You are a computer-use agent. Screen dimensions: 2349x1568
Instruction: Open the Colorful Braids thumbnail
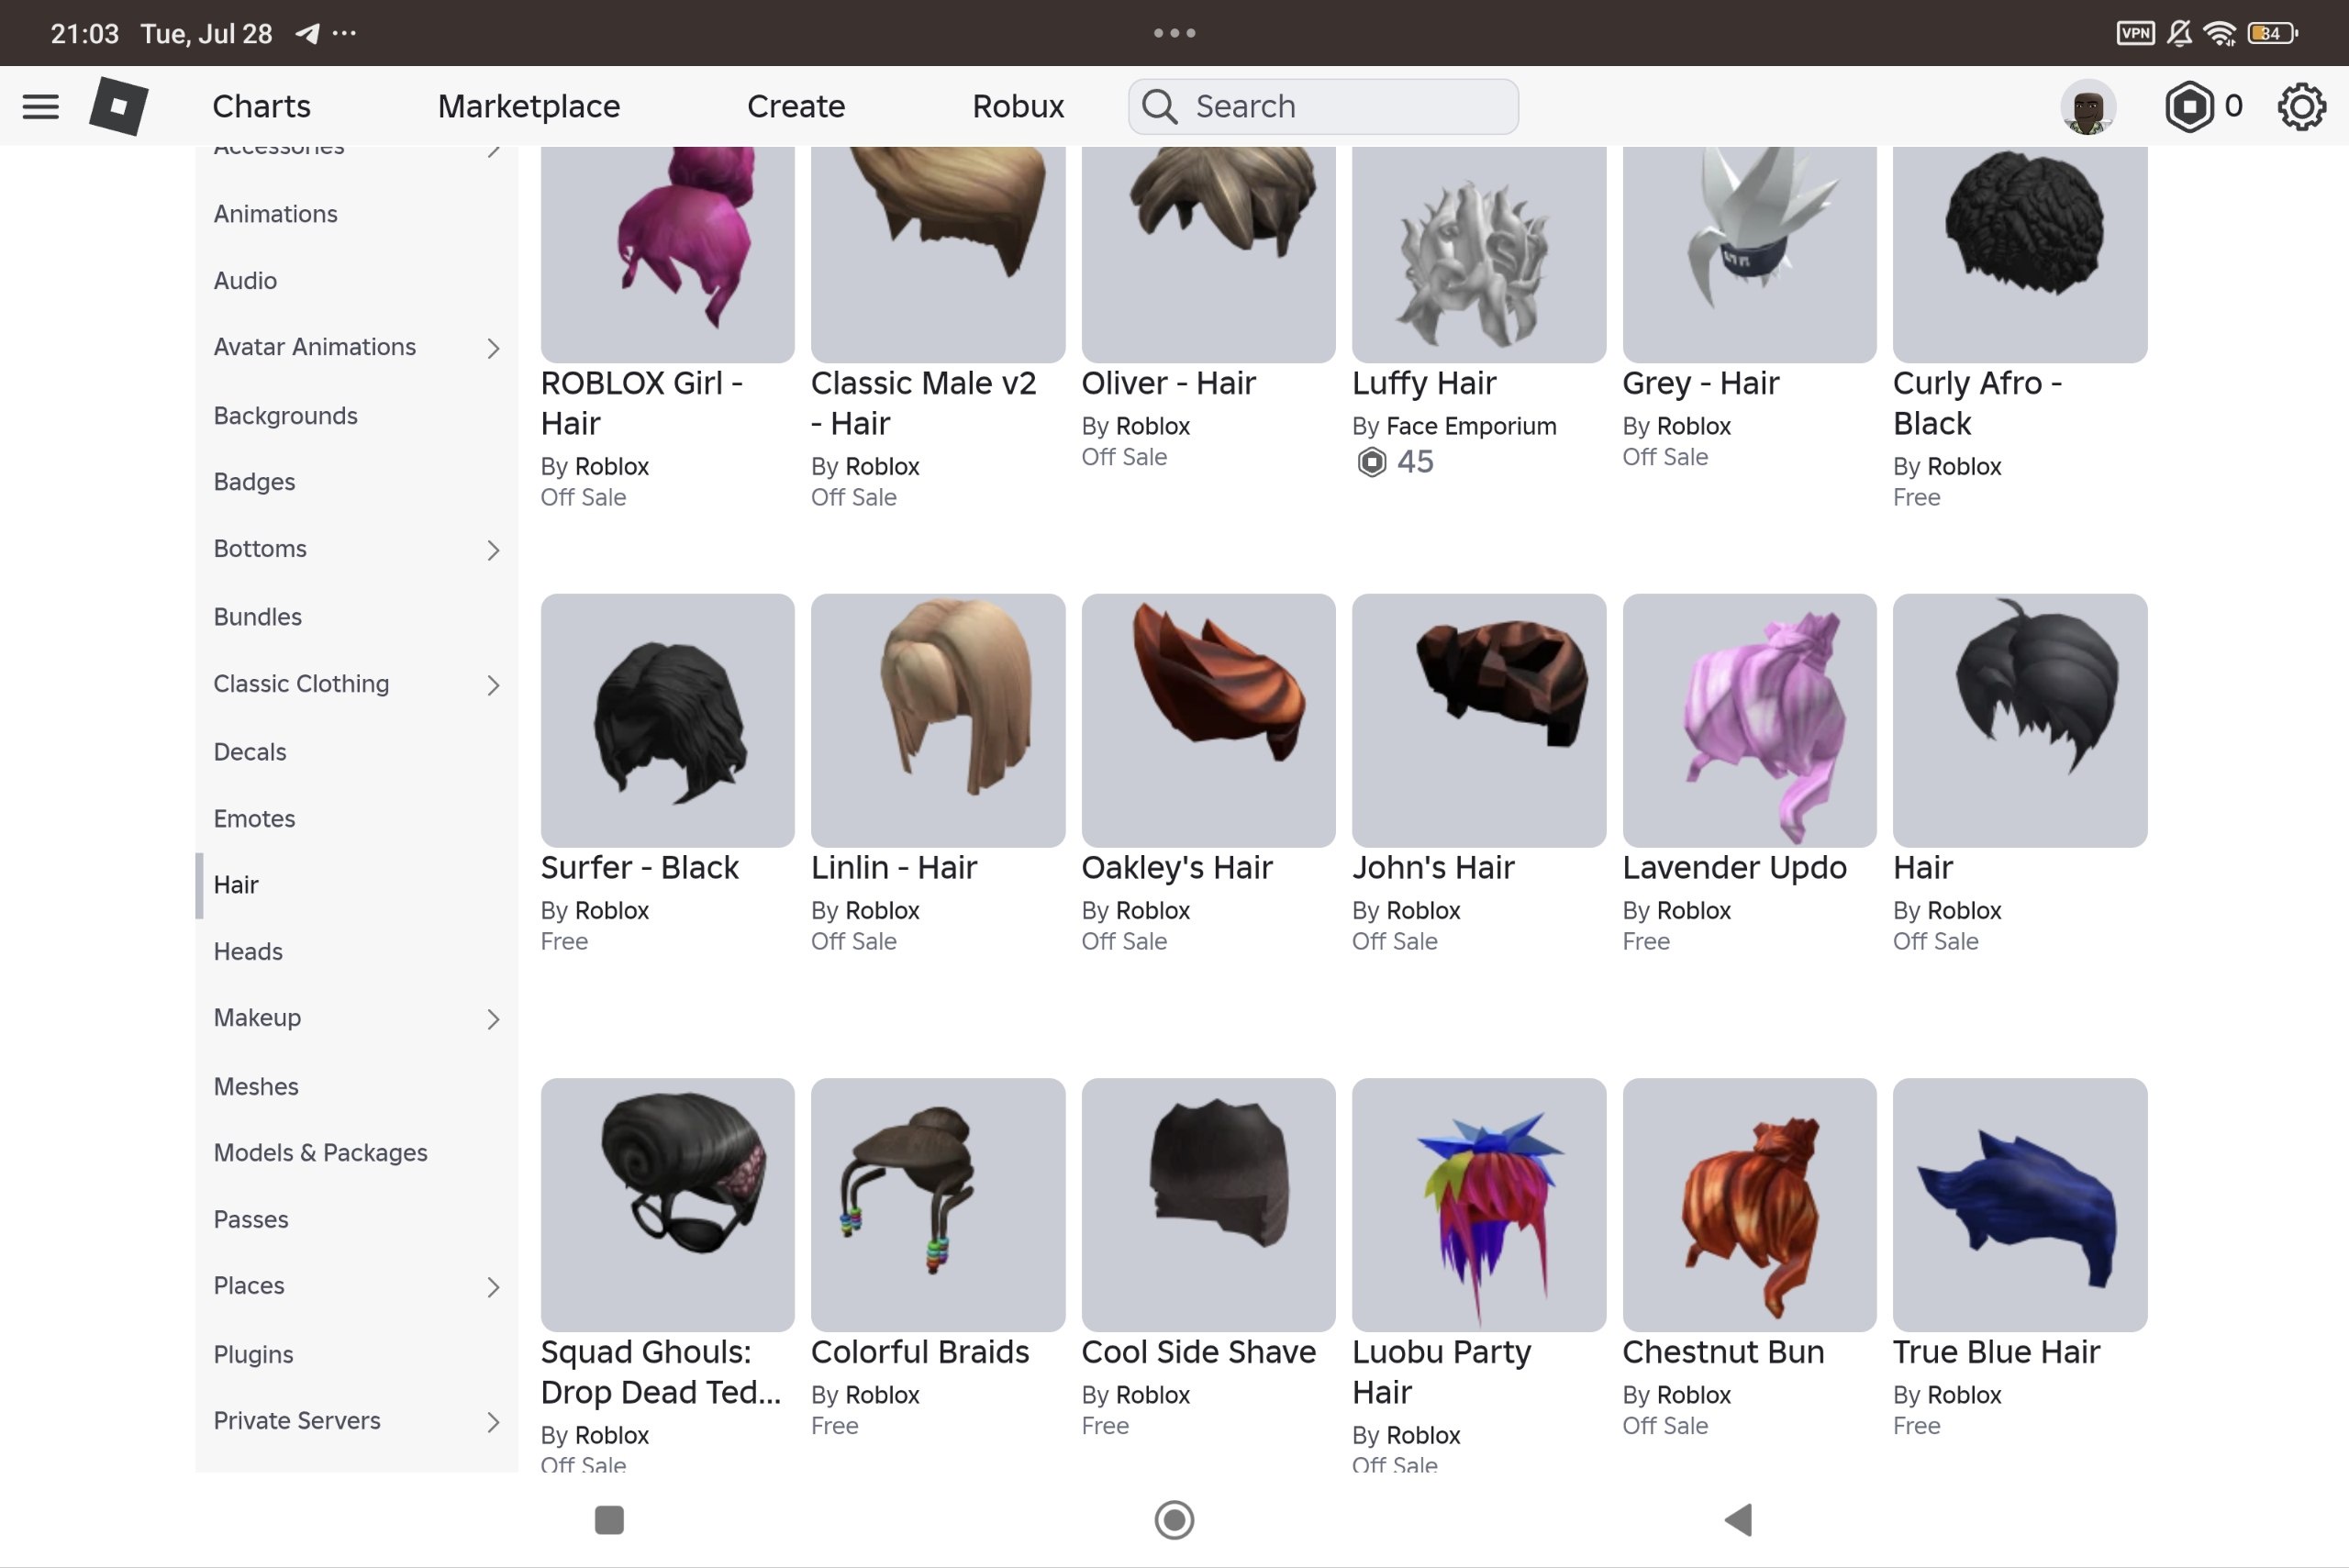pyautogui.click(x=938, y=1204)
